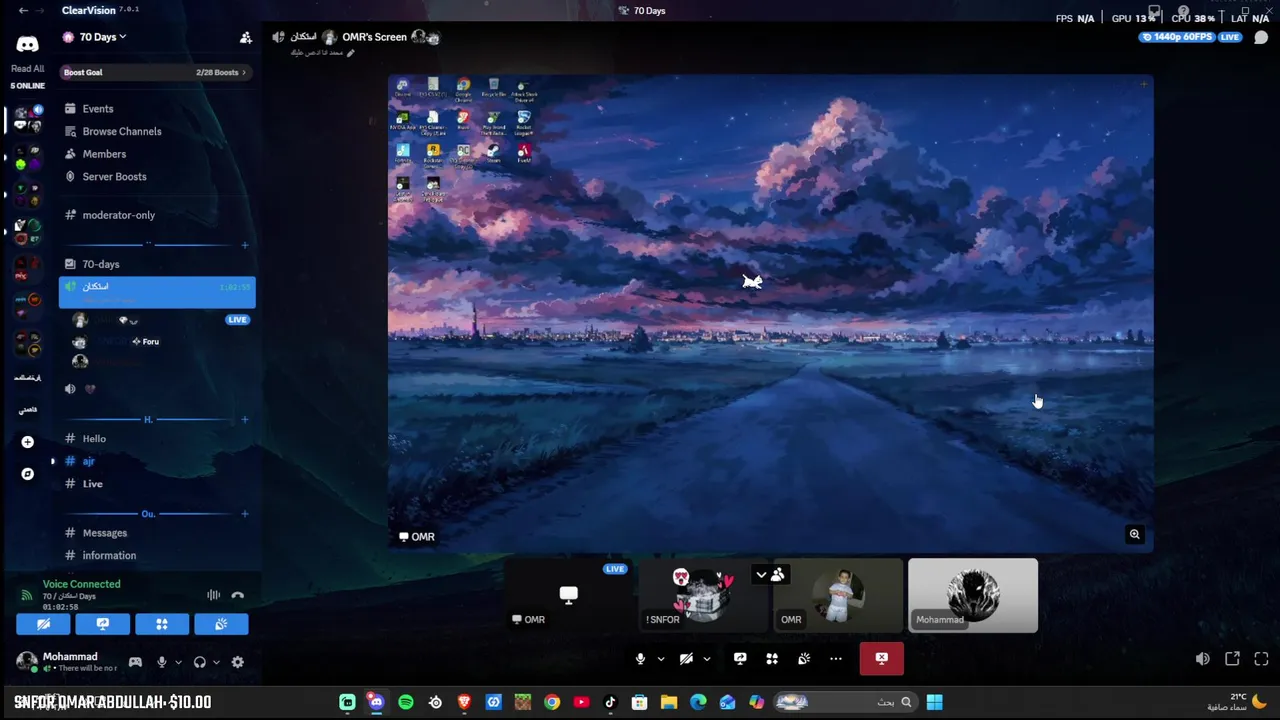The image size is (1280, 720).
Task: Click the red stop watching button
Action: tap(881, 659)
